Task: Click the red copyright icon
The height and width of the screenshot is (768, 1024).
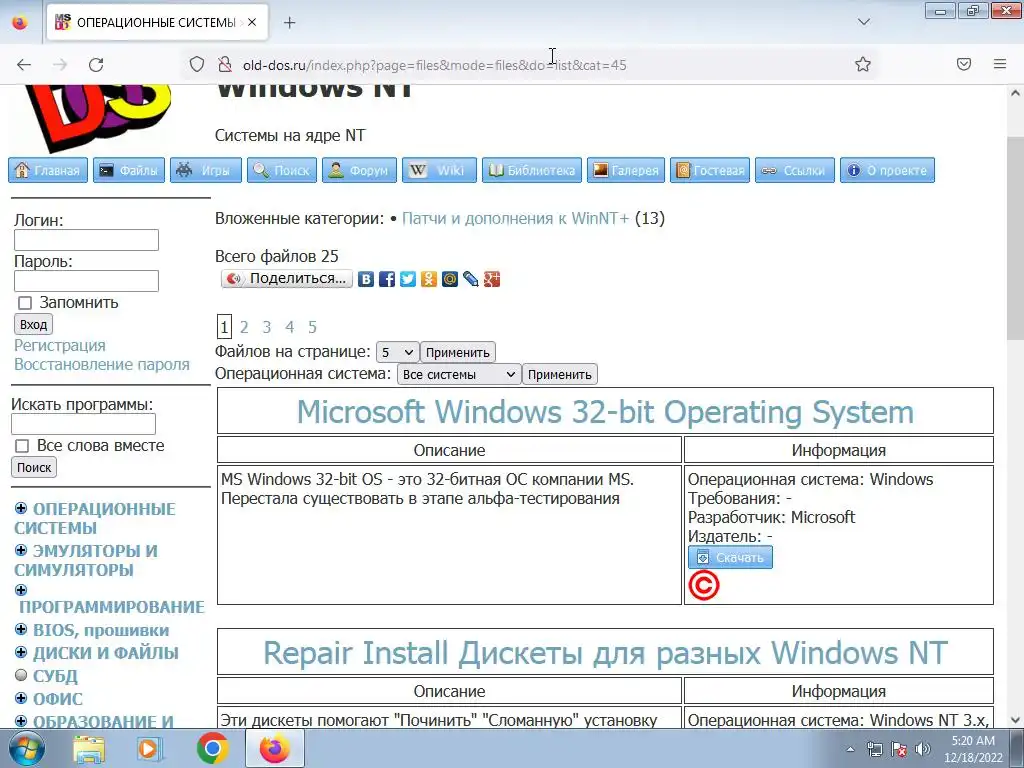Action: (x=704, y=586)
